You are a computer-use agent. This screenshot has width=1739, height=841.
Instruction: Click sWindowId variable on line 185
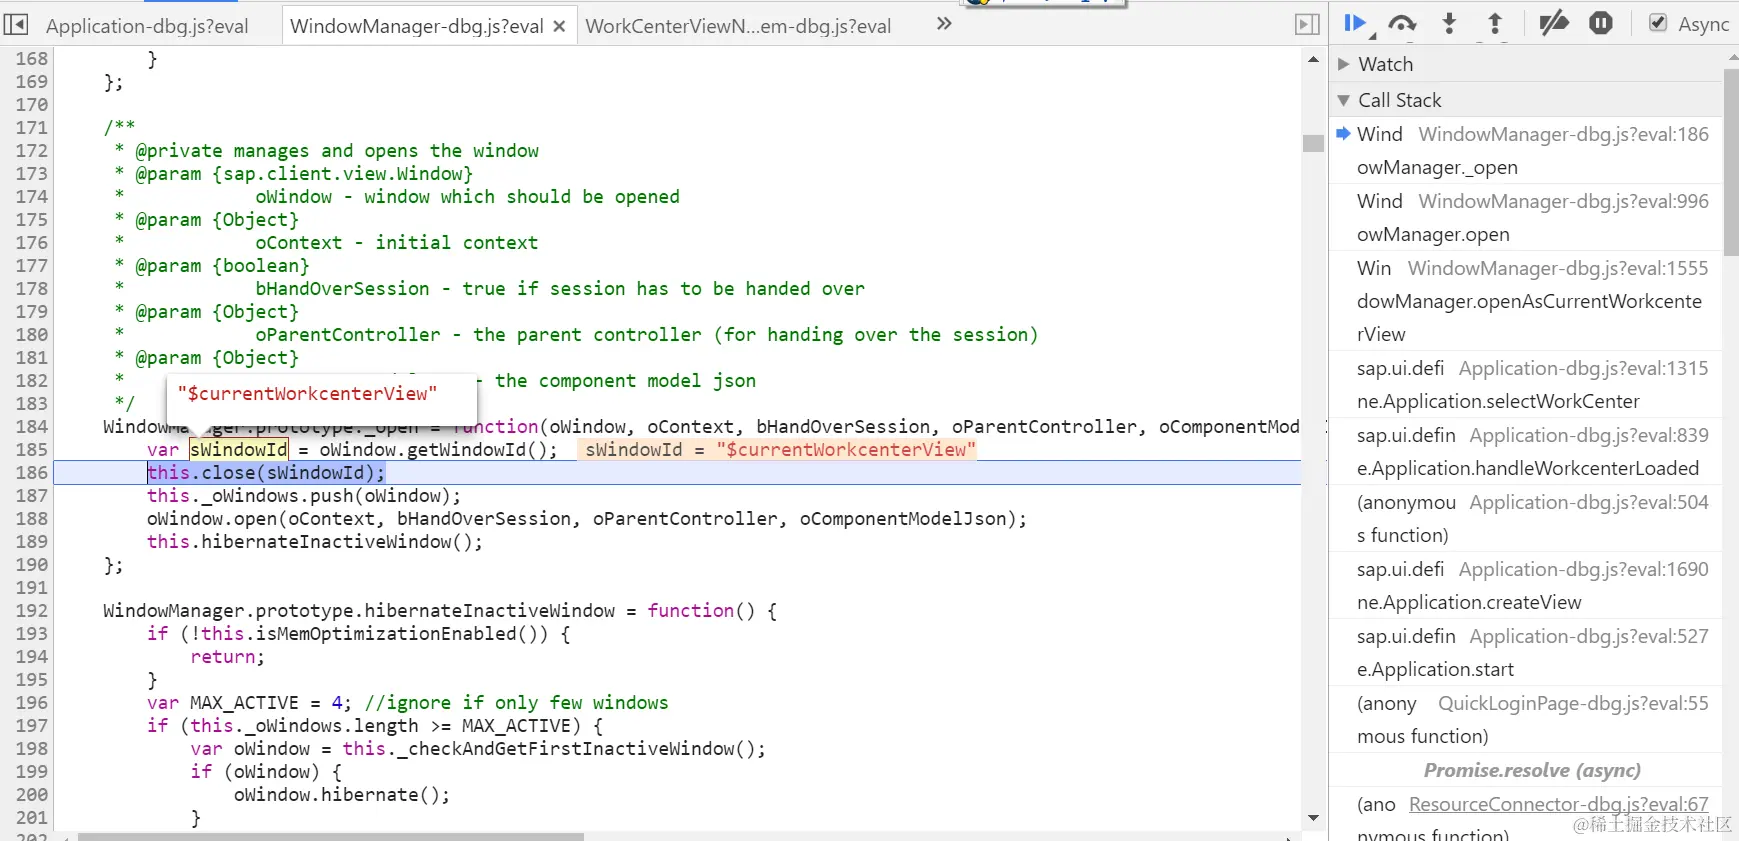pyautogui.click(x=239, y=449)
